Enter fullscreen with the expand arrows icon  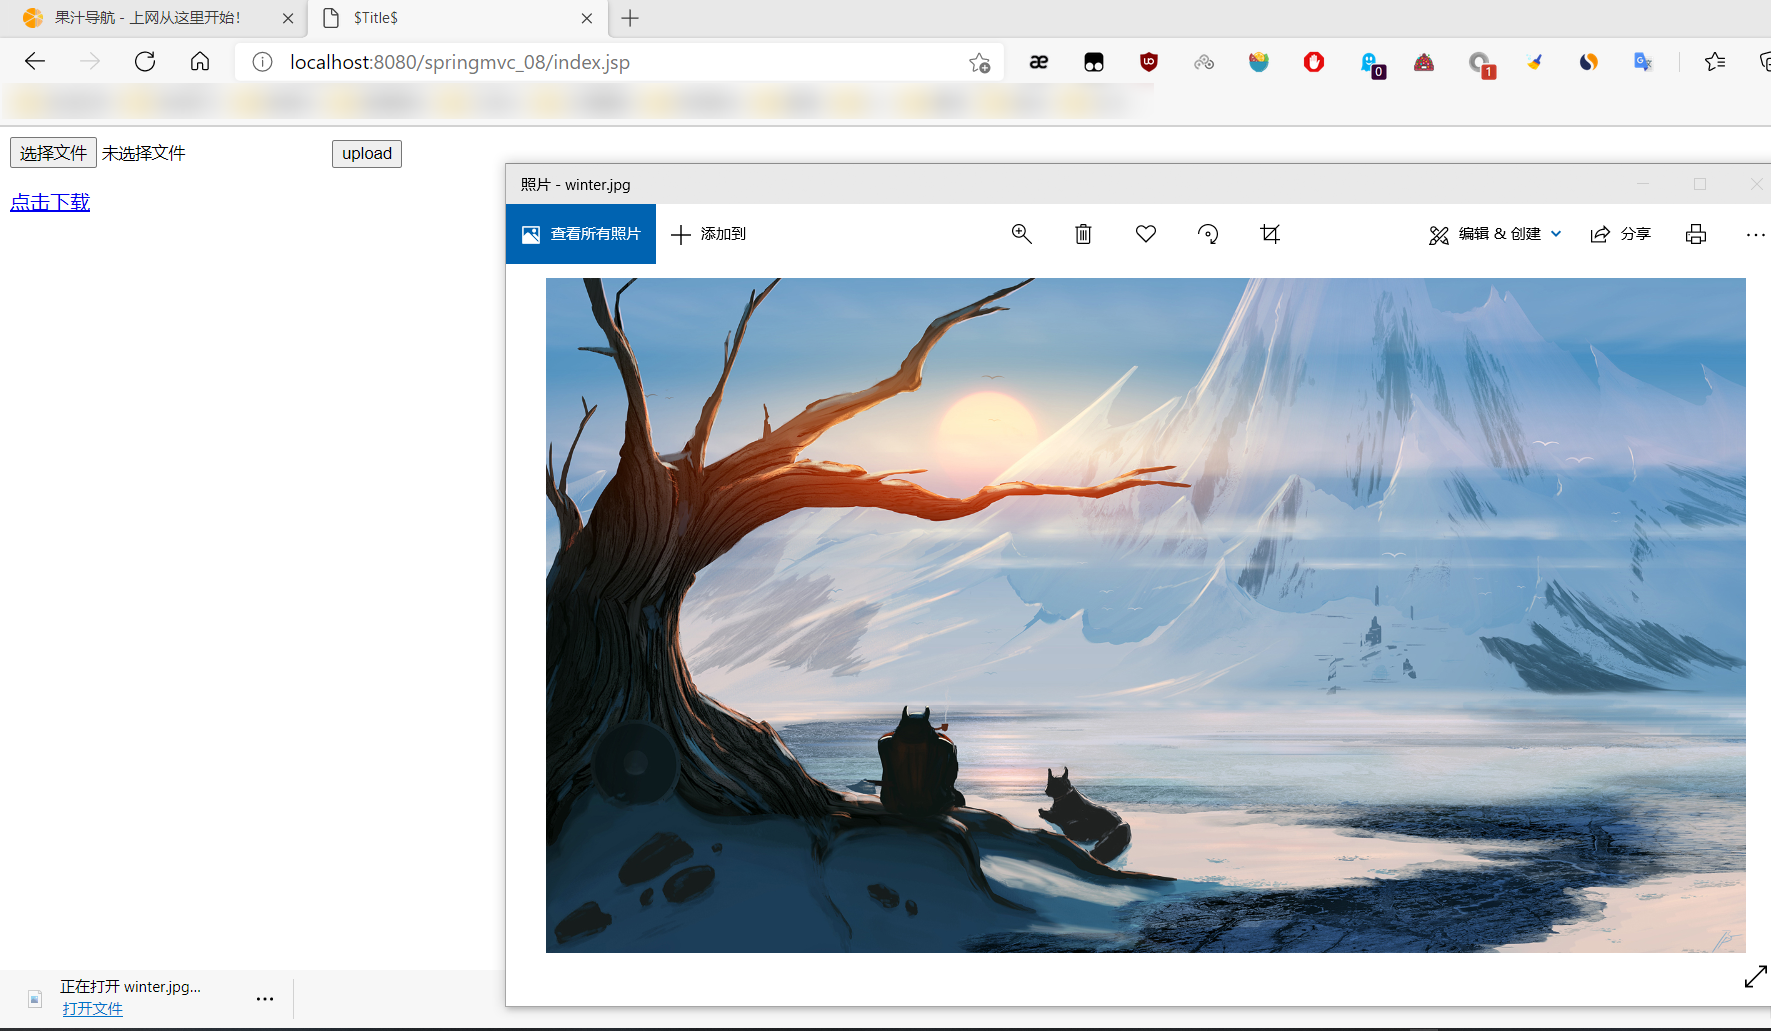(x=1755, y=977)
